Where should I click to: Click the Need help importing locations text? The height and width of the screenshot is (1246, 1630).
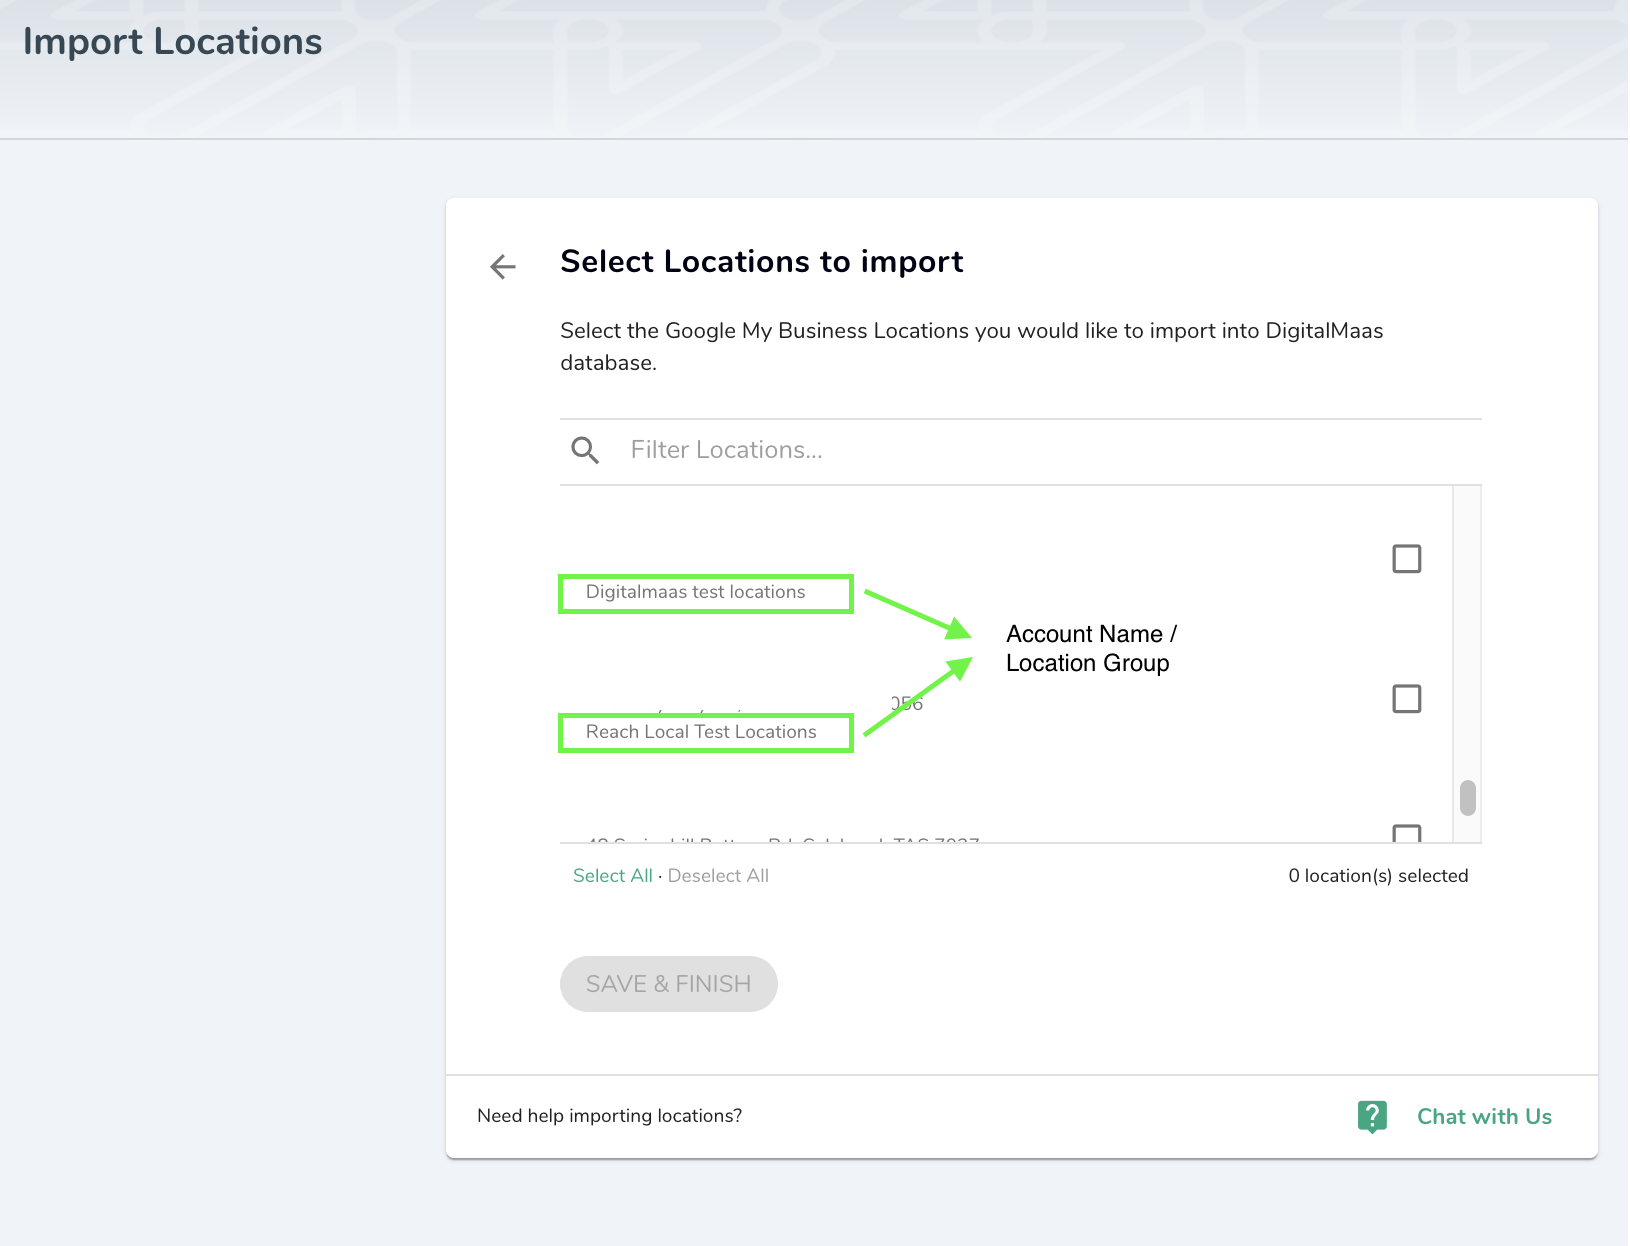coord(609,1116)
